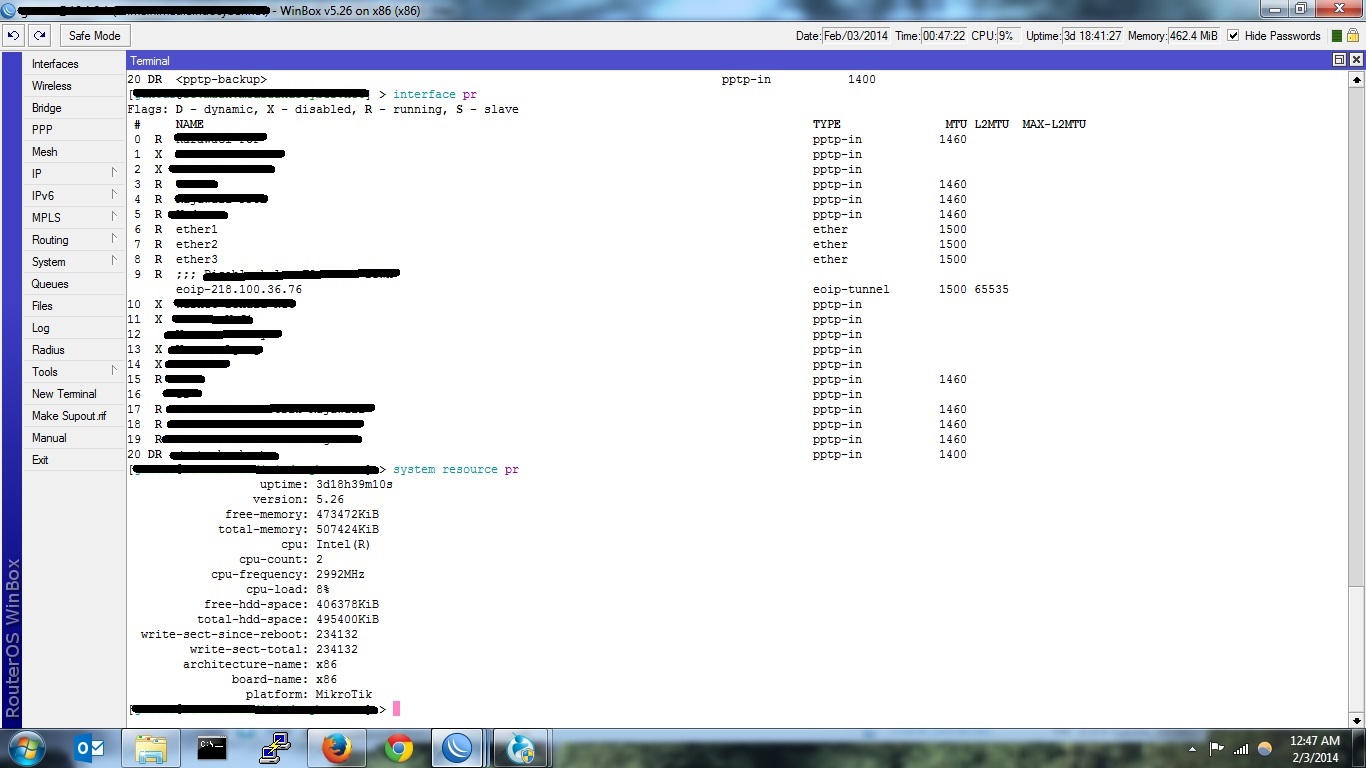Click the cpu-frequency value 2992MHz

pyautogui.click(x=340, y=574)
